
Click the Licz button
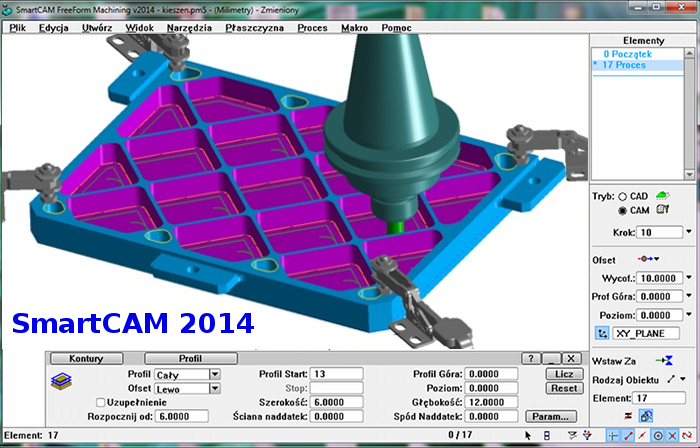(x=564, y=374)
